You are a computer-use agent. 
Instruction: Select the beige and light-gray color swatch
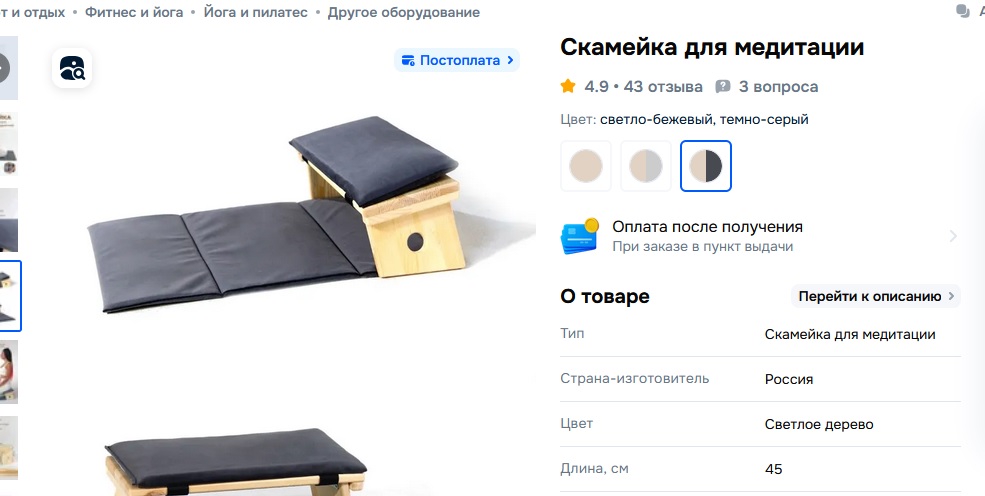[646, 166]
